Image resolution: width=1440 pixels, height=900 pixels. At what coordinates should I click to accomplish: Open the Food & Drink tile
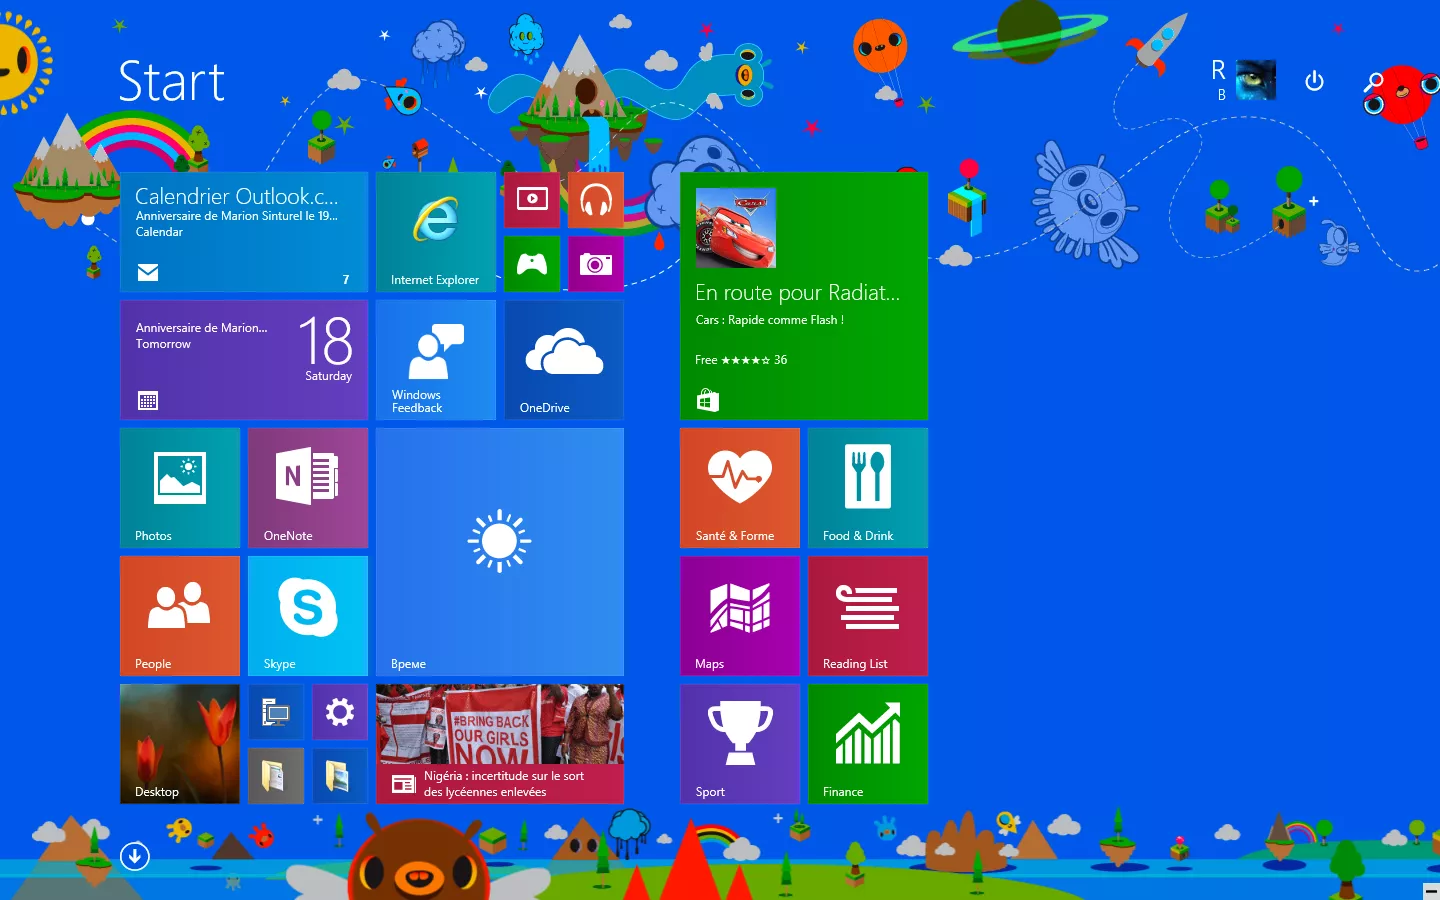click(x=868, y=488)
